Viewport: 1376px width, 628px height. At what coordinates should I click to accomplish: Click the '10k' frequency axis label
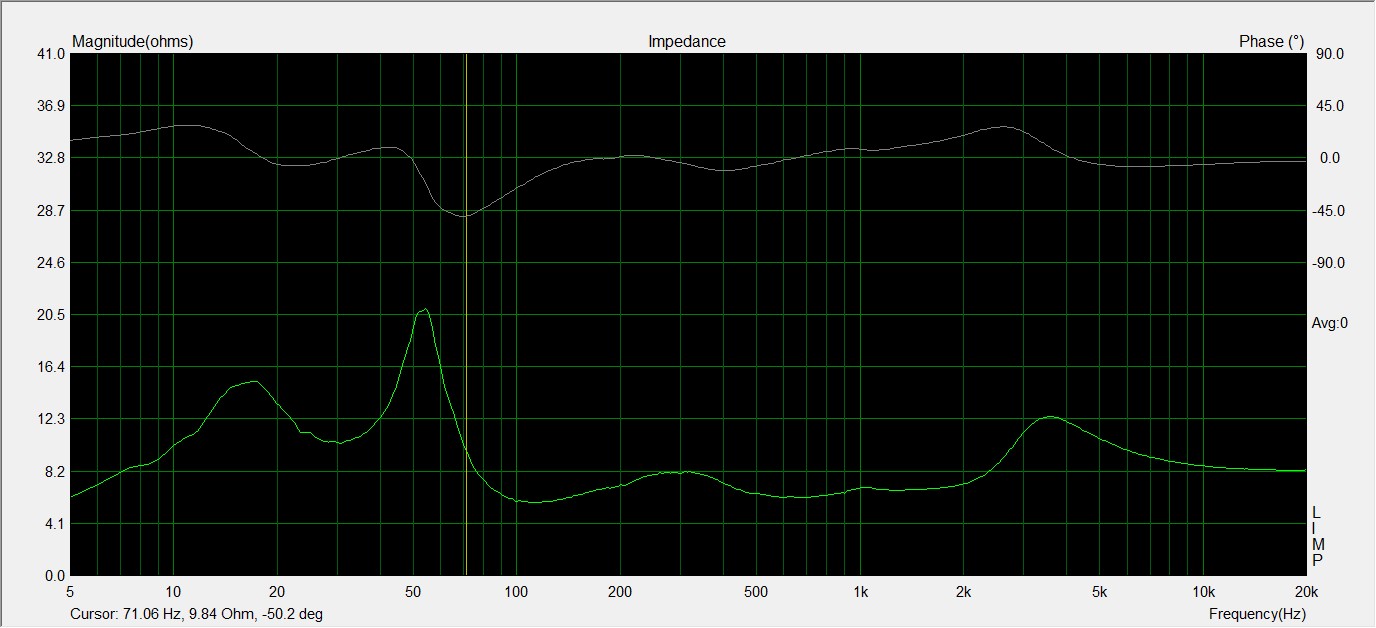tap(1203, 590)
